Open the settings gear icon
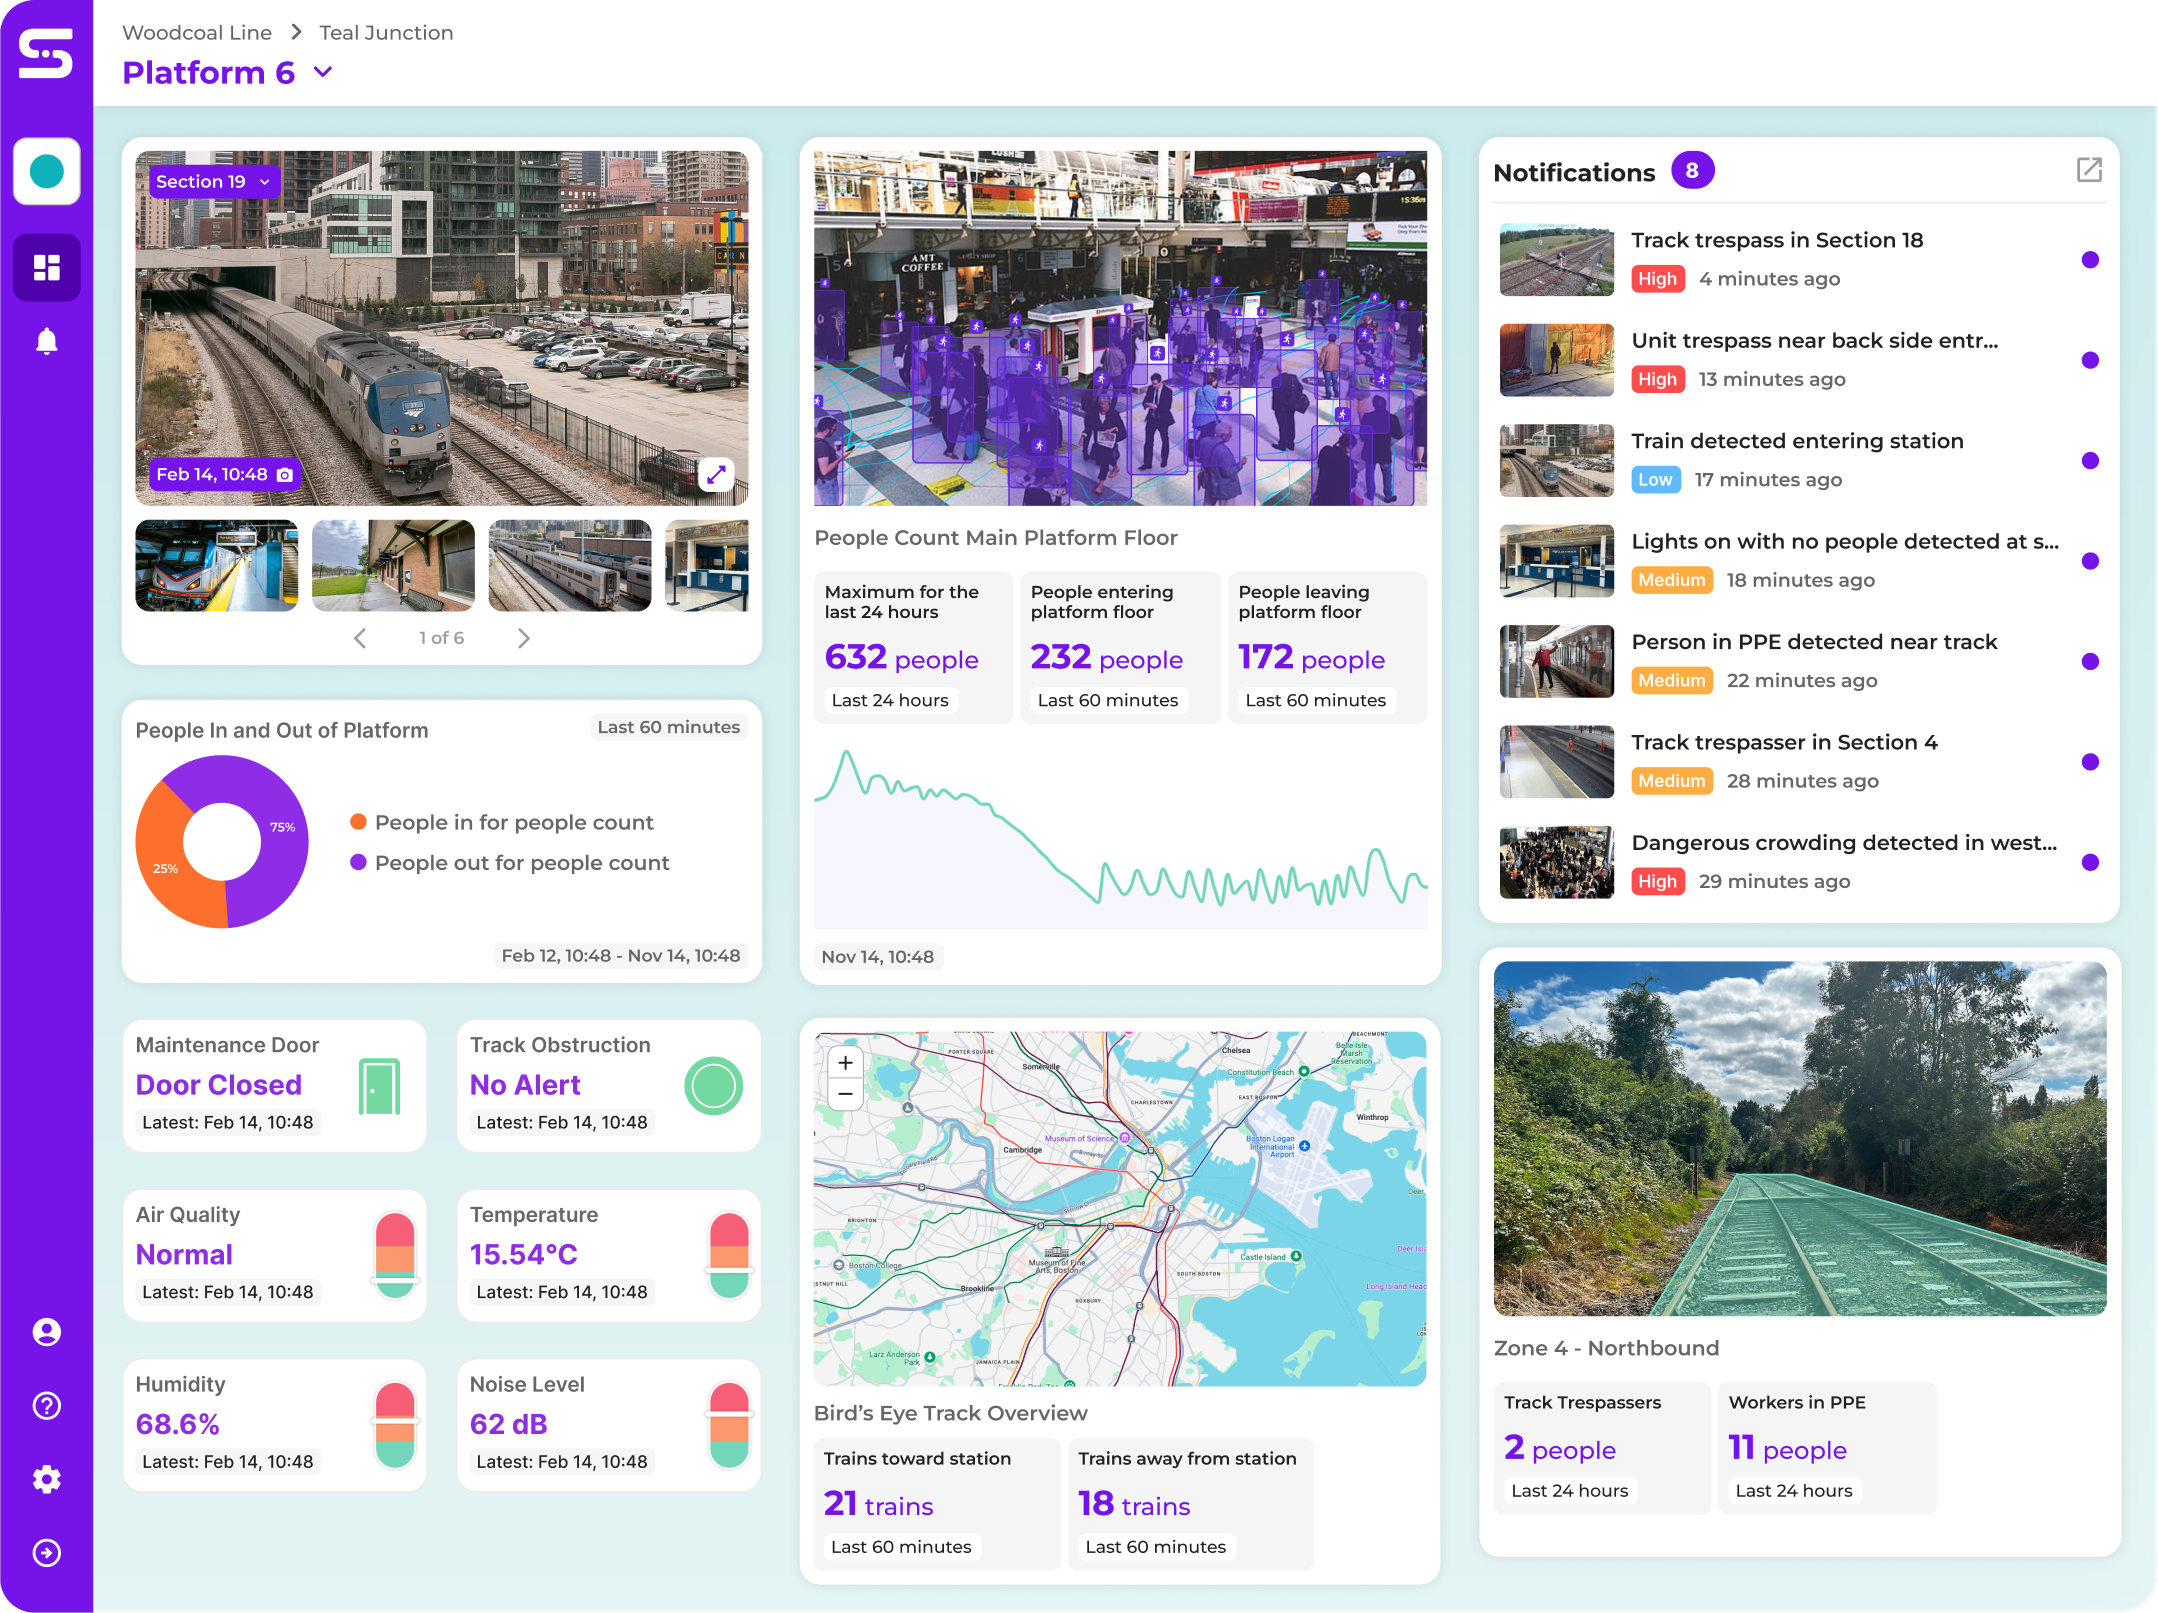Image resolution: width=2158 pixels, height=1613 pixels. [46, 1479]
